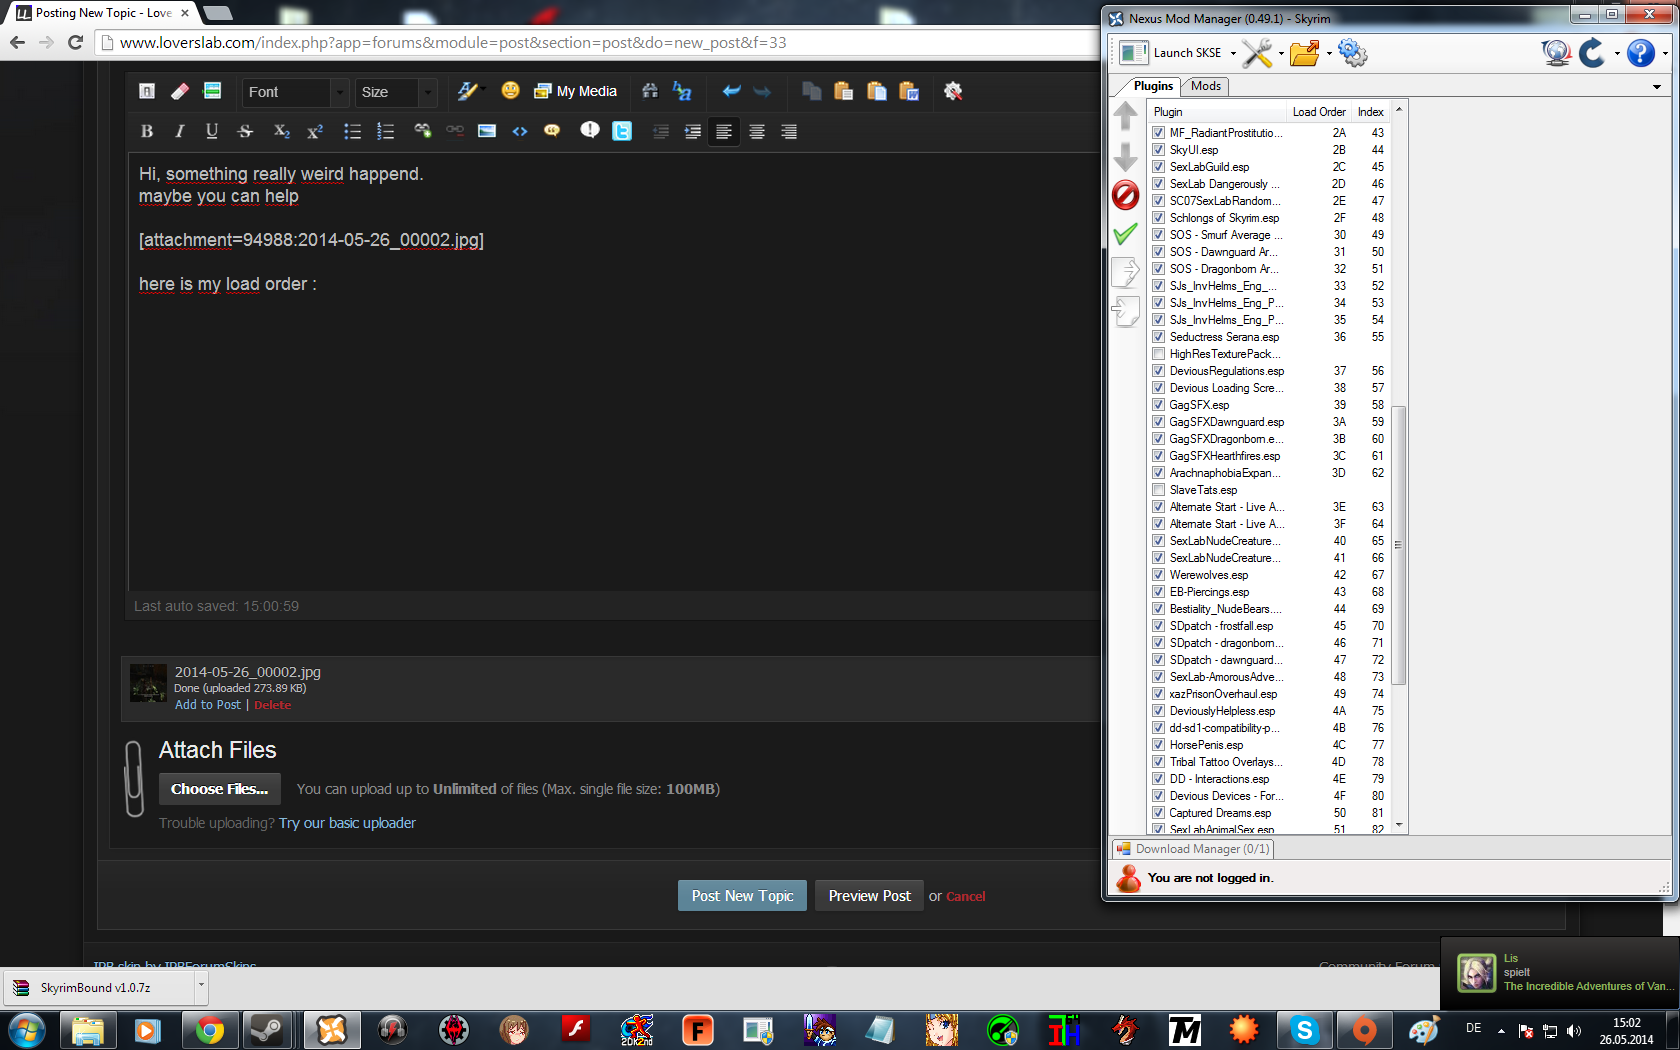Viewport: 1680px width, 1050px height.
Task: Uncheck the HorsePenis.esp plugin checkbox
Action: click(1158, 745)
